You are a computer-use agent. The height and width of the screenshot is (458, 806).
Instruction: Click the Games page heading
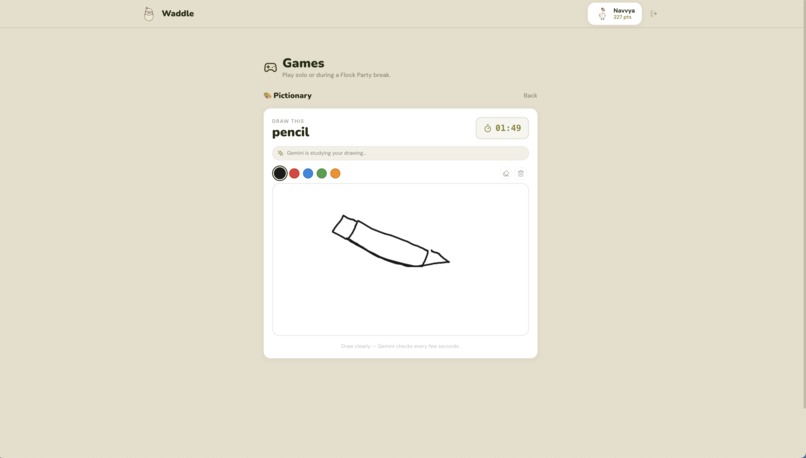[303, 63]
